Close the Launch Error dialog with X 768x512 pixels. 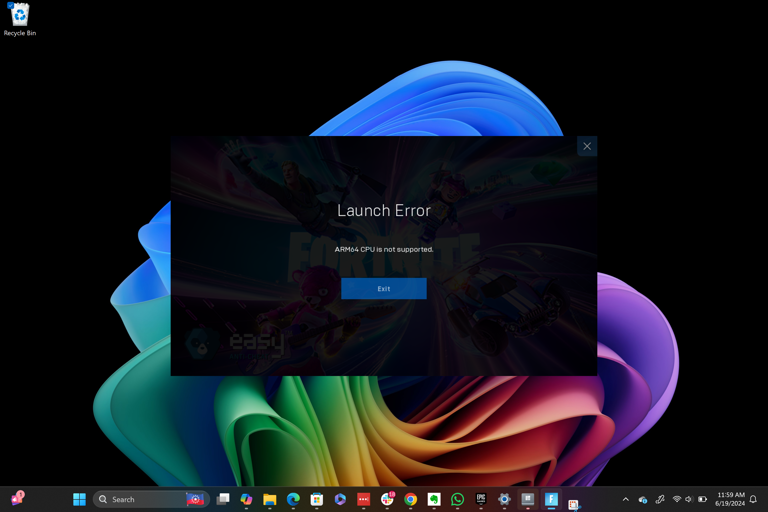pos(587,146)
